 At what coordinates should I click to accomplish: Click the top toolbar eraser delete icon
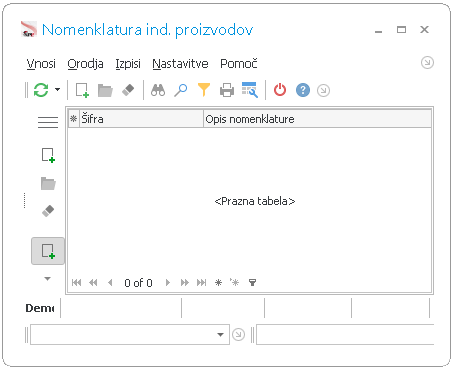[x=128, y=90]
